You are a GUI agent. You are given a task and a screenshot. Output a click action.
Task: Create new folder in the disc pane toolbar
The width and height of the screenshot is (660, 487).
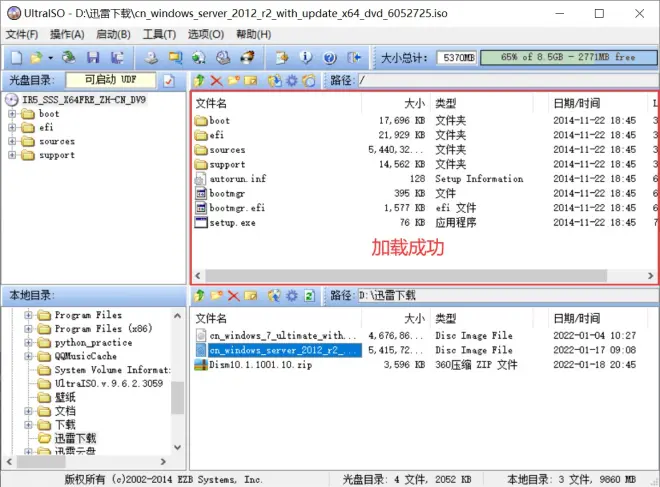tap(234, 80)
